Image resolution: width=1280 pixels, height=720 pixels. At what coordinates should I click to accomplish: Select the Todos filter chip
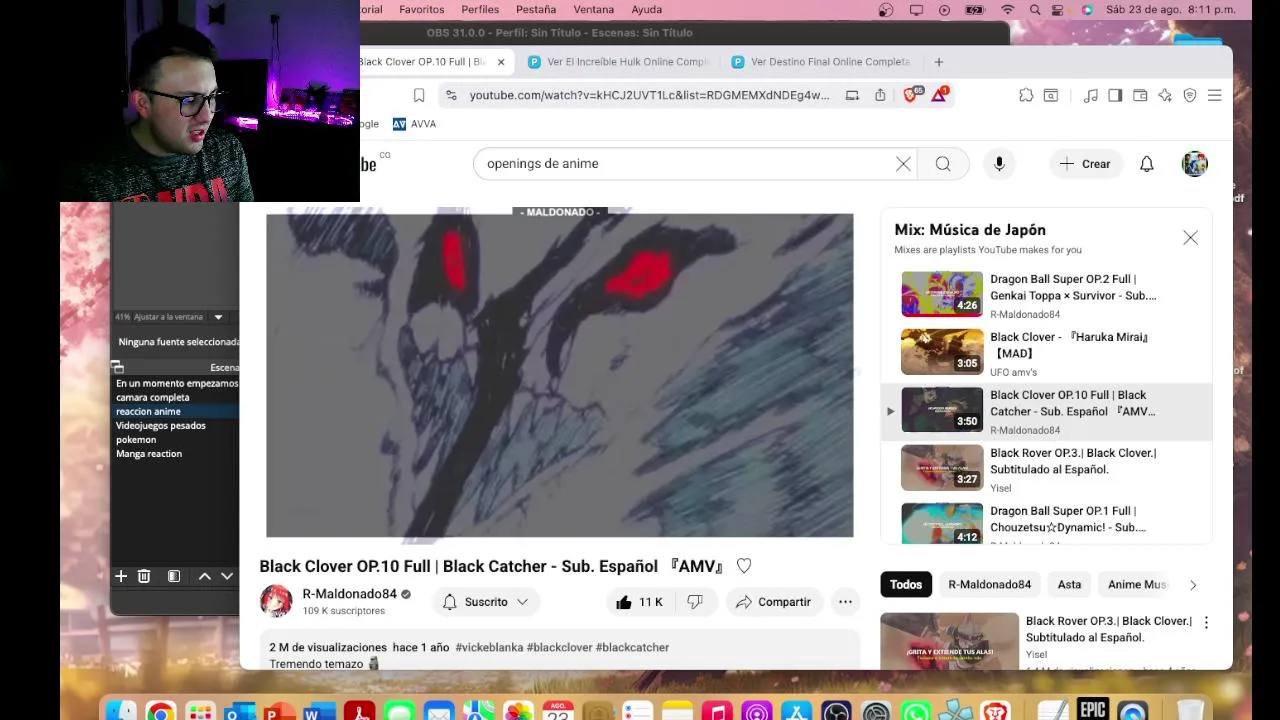tap(906, 585)
